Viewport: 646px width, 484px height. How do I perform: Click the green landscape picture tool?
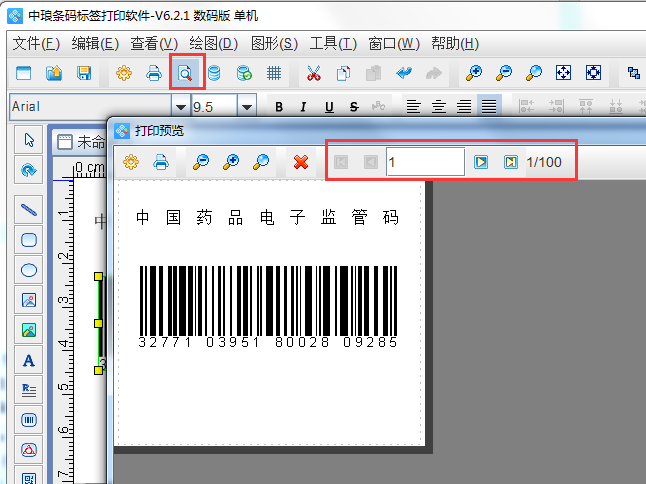[28, 330]
